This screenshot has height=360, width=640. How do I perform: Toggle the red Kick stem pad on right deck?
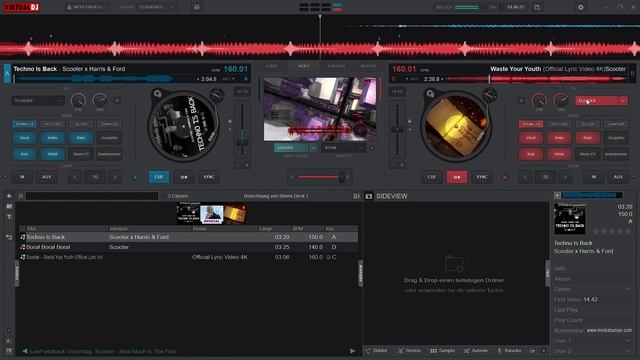[x=531, y=154]
